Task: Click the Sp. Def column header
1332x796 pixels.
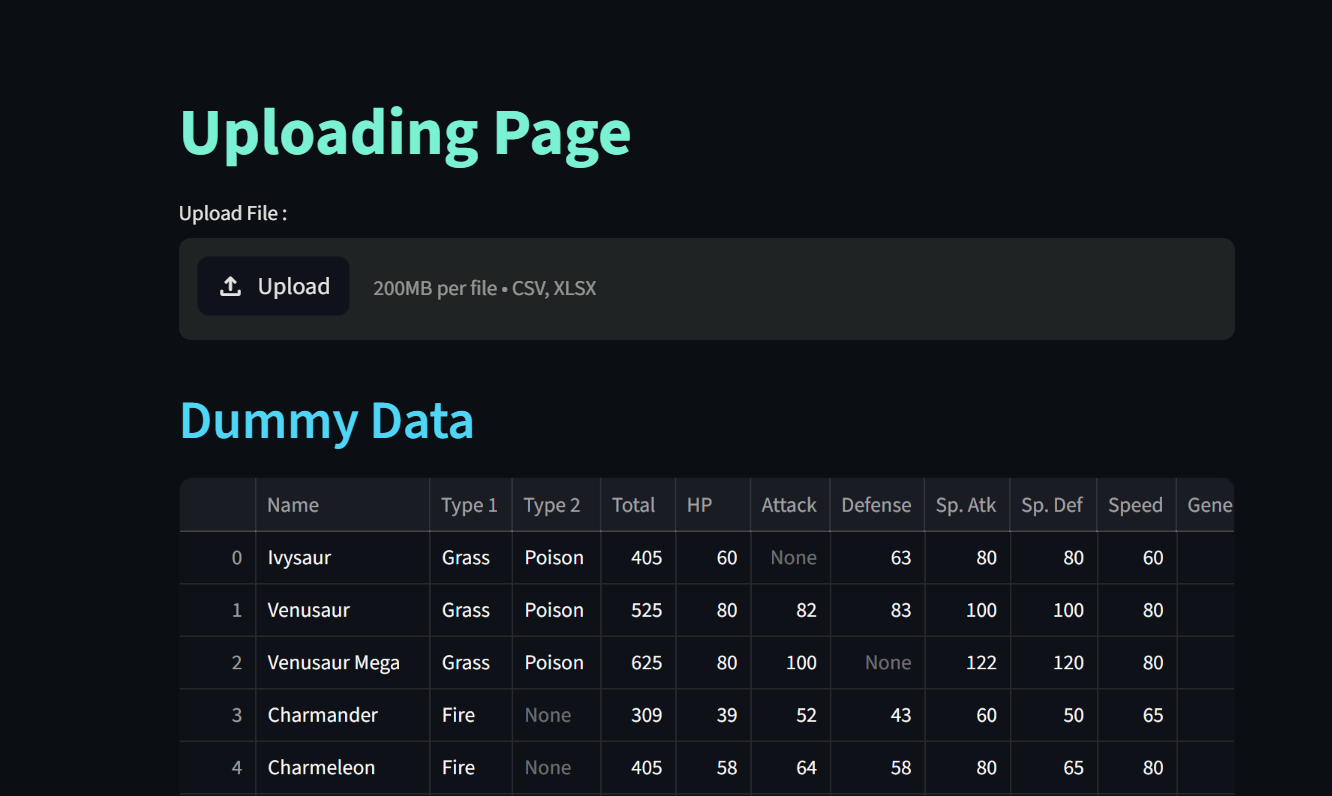Action: click(x=1052, y=505)
